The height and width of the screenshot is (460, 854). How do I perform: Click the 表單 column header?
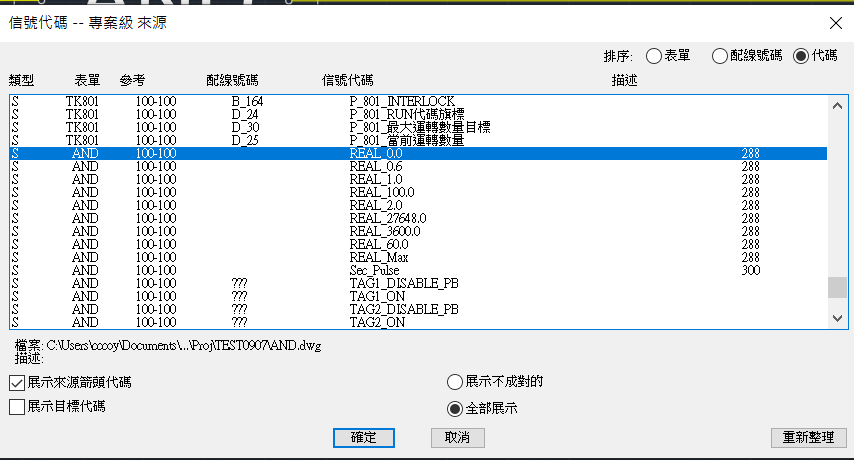(x=87, y=81)
